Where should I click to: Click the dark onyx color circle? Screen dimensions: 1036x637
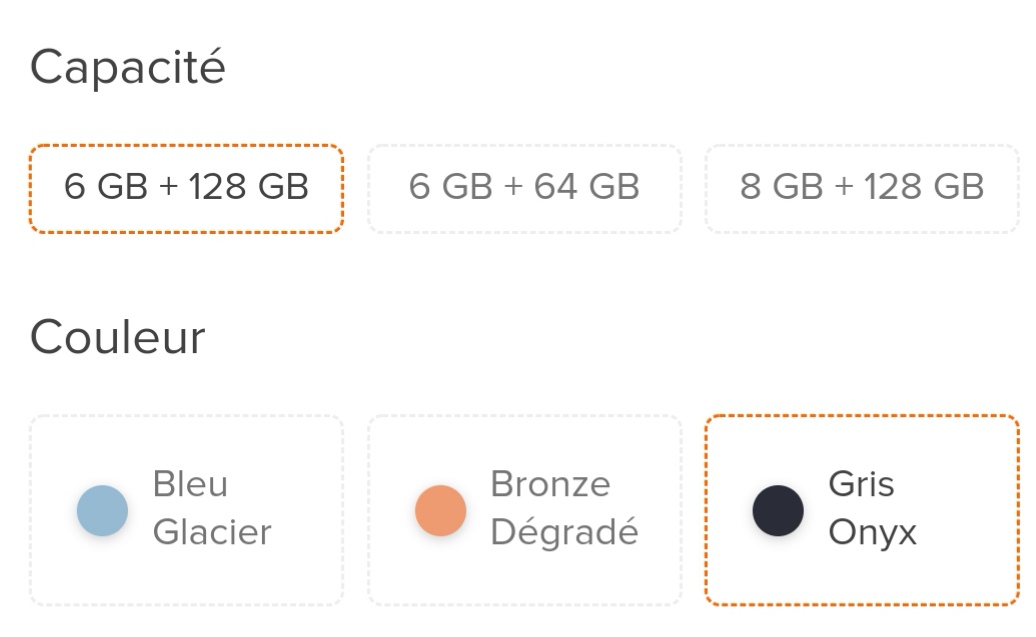778,510
